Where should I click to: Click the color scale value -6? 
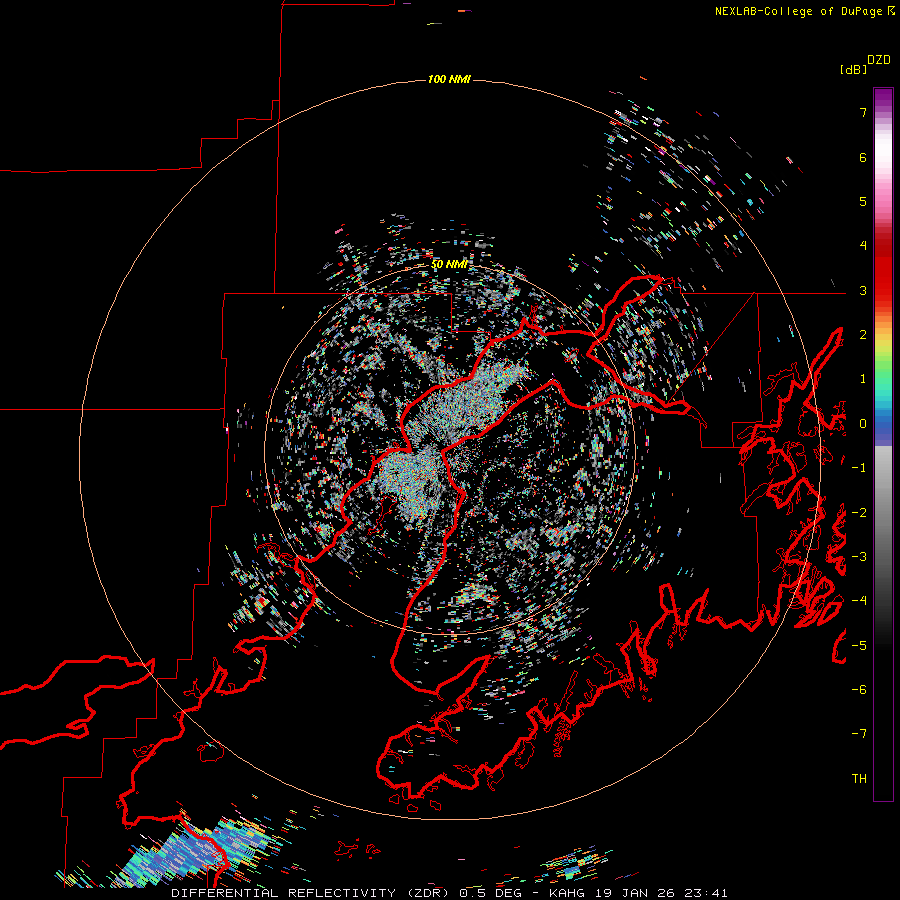859,690
